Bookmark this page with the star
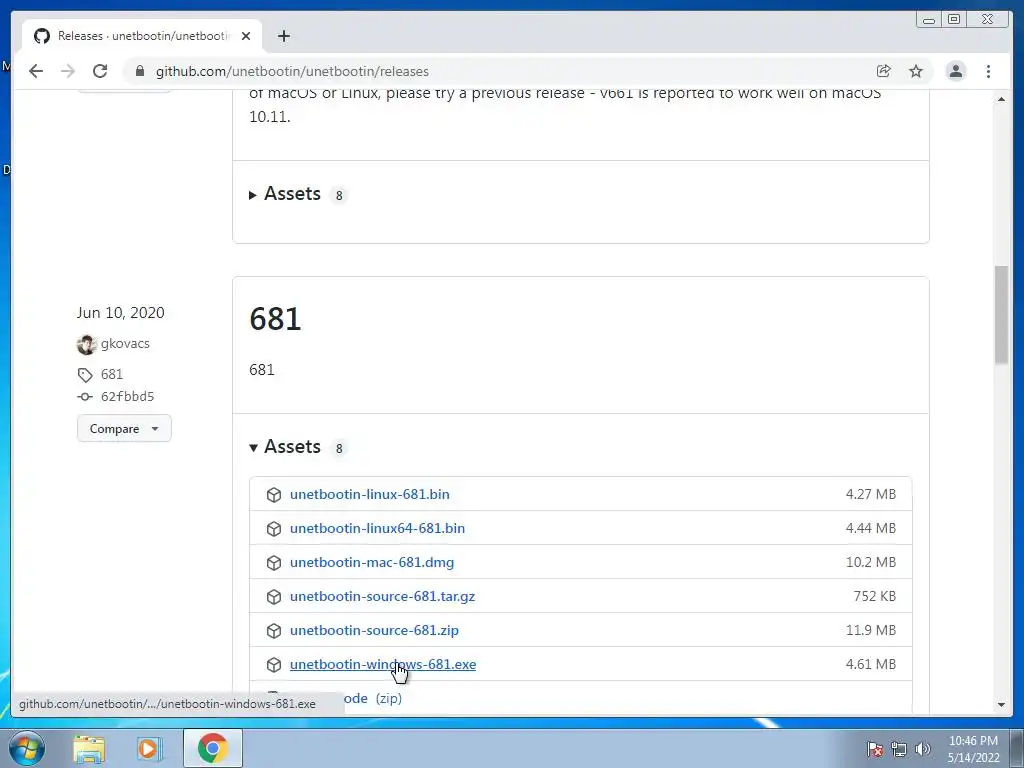The image size is (1024, 768). coord(916,71)
